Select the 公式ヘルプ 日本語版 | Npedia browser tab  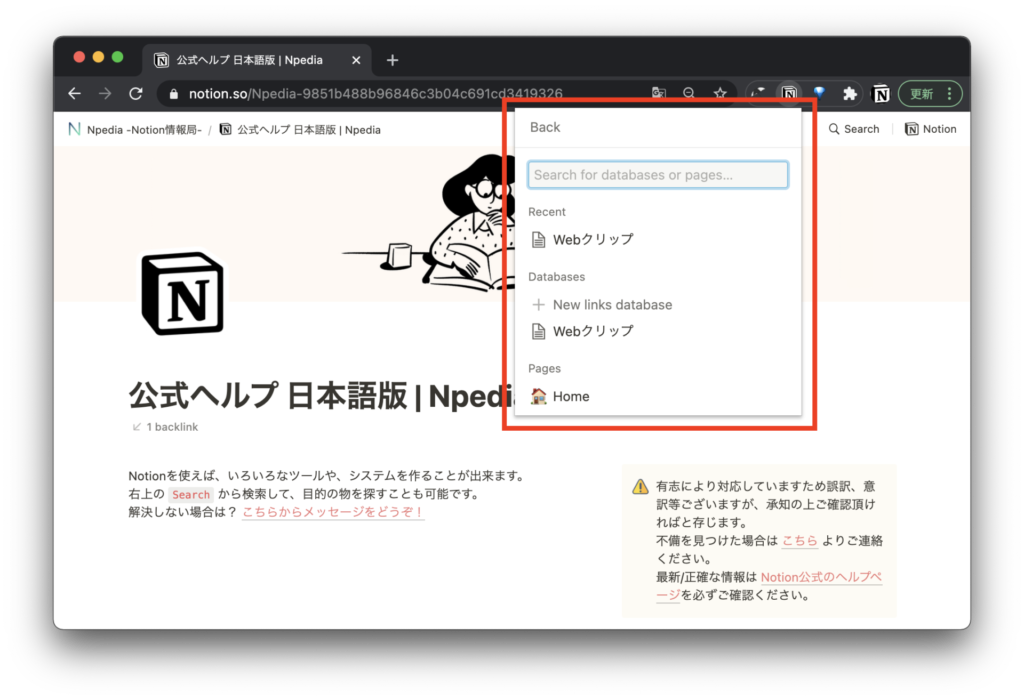tap(256, 60)
